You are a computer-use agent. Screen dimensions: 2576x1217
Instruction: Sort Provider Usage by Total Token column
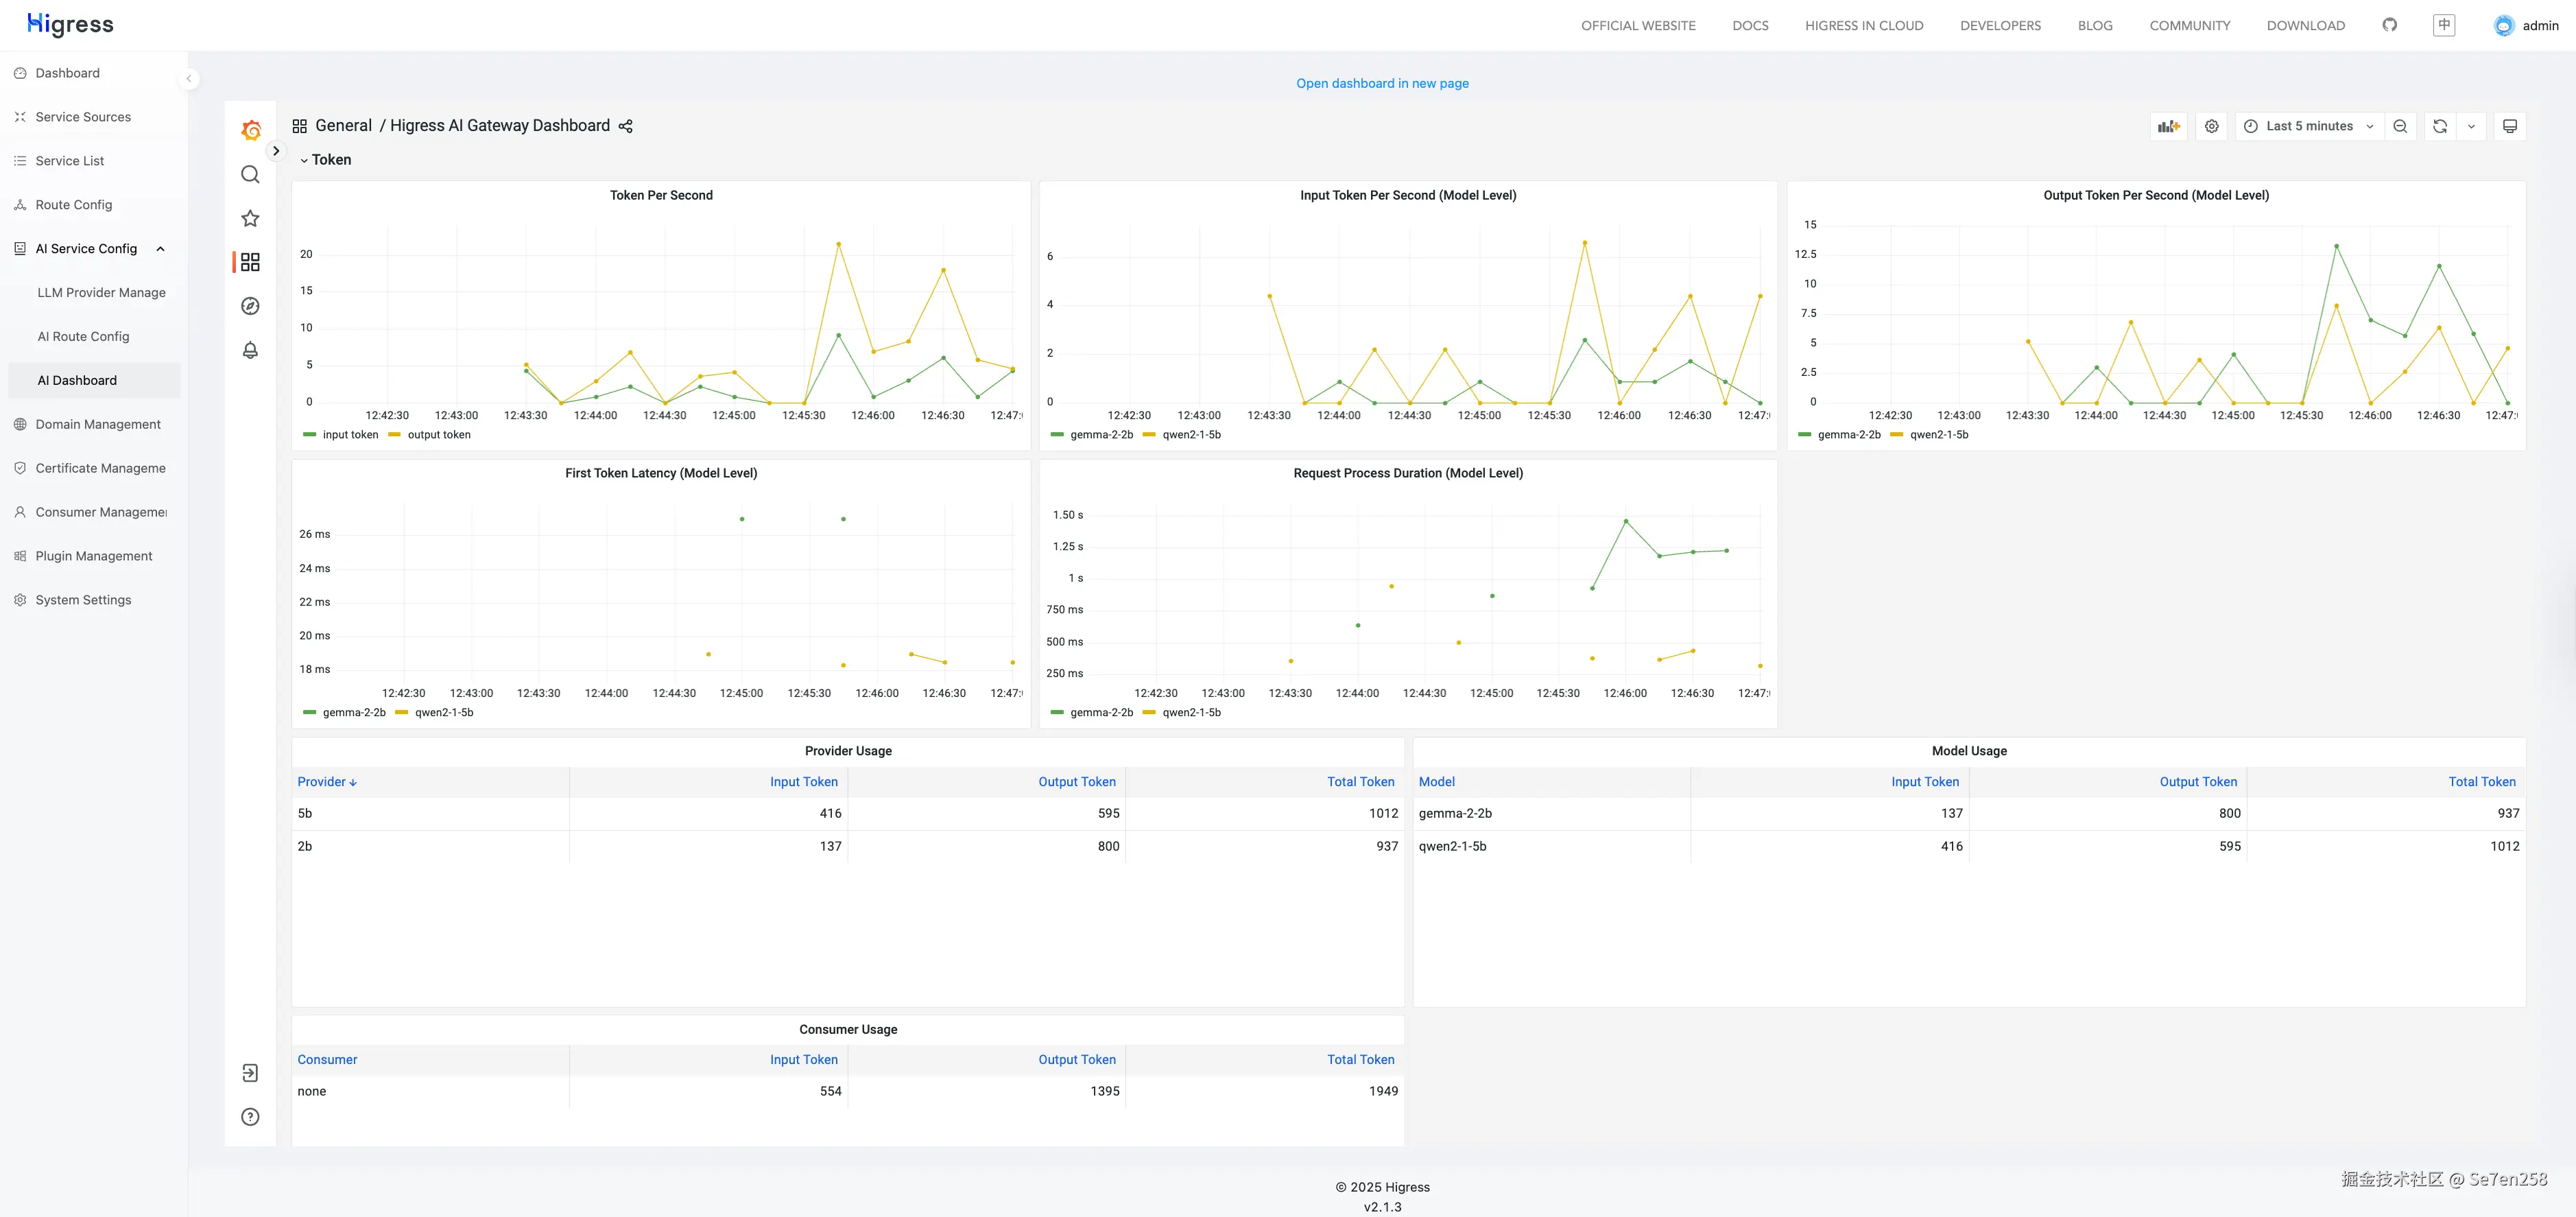[1360, 782]
